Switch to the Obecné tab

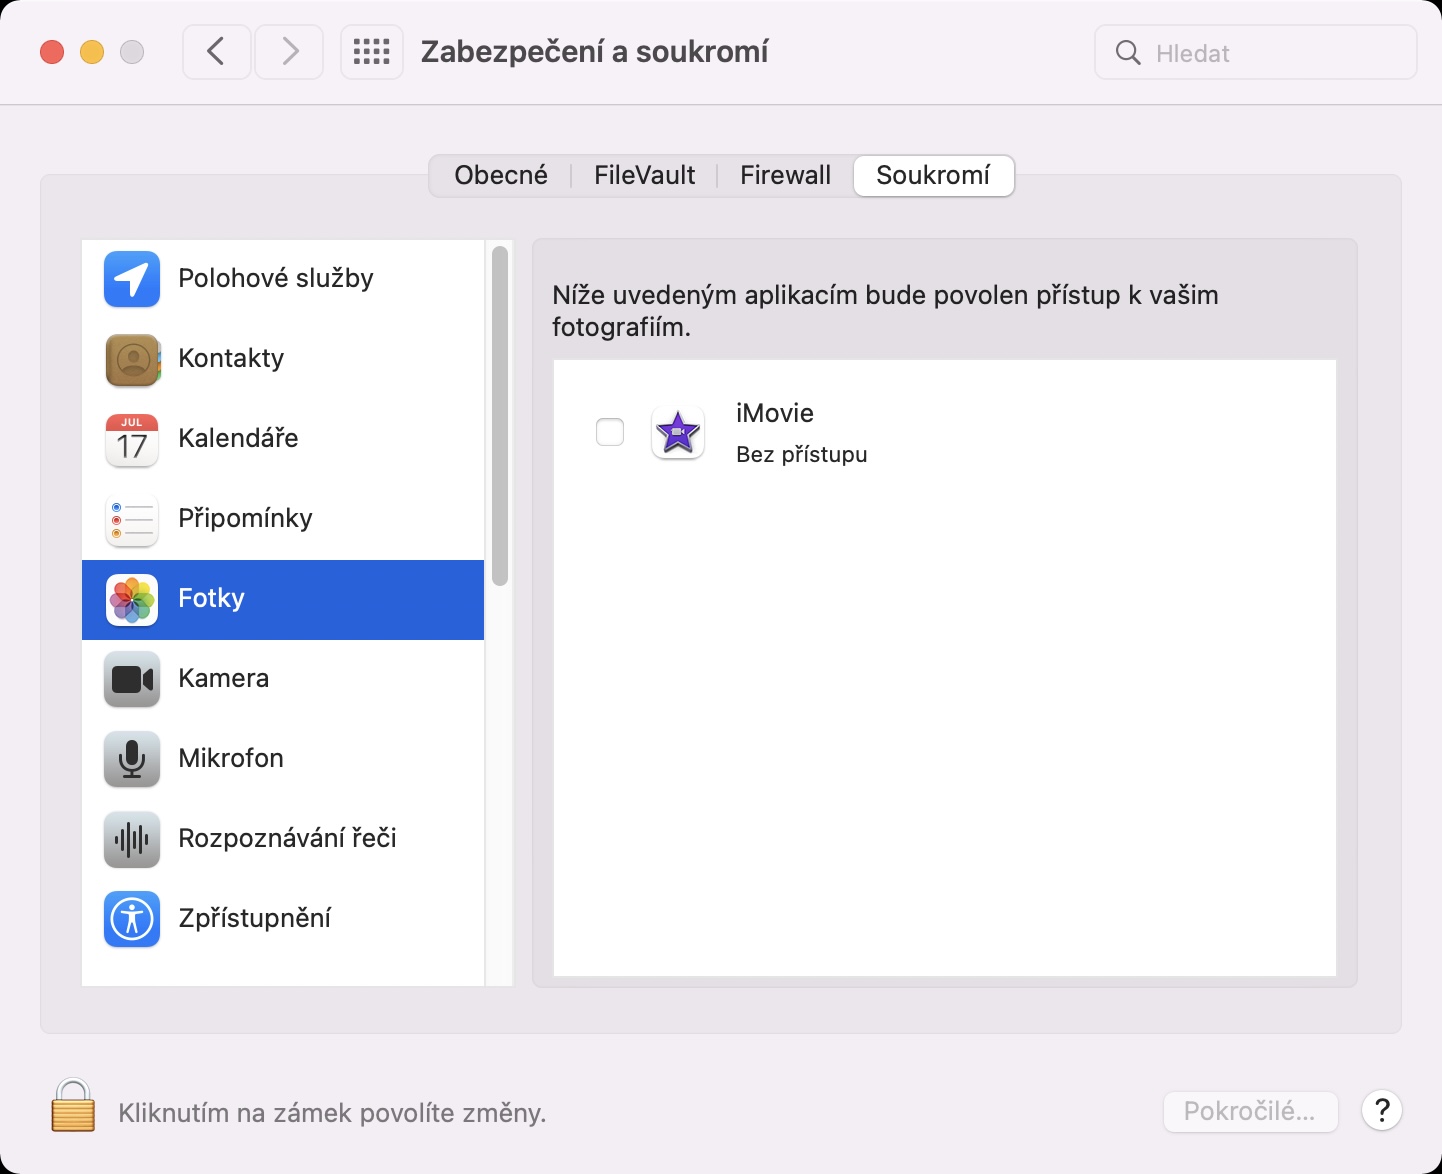501,176
